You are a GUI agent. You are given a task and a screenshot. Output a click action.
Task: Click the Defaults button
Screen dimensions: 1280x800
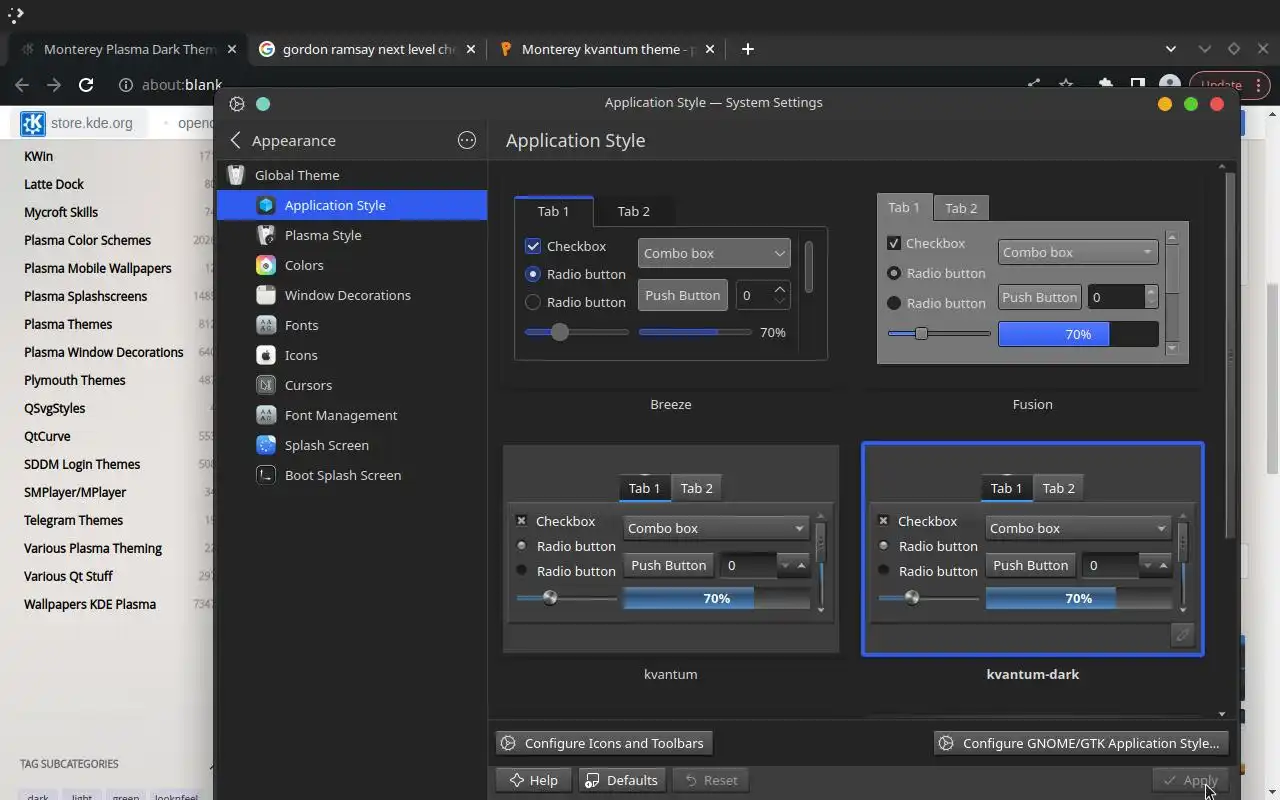click(622, 780)
